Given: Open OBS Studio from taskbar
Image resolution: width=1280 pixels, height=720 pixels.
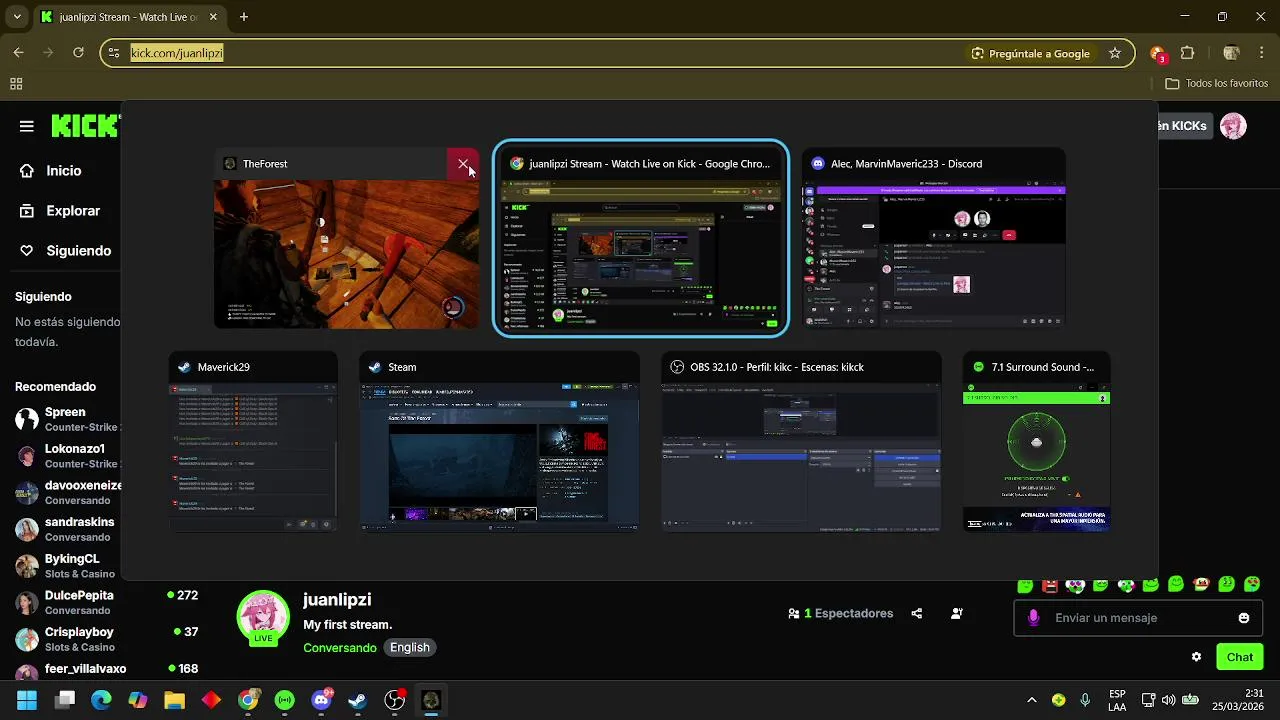Looking at the screenshot, I should point(395,700).
